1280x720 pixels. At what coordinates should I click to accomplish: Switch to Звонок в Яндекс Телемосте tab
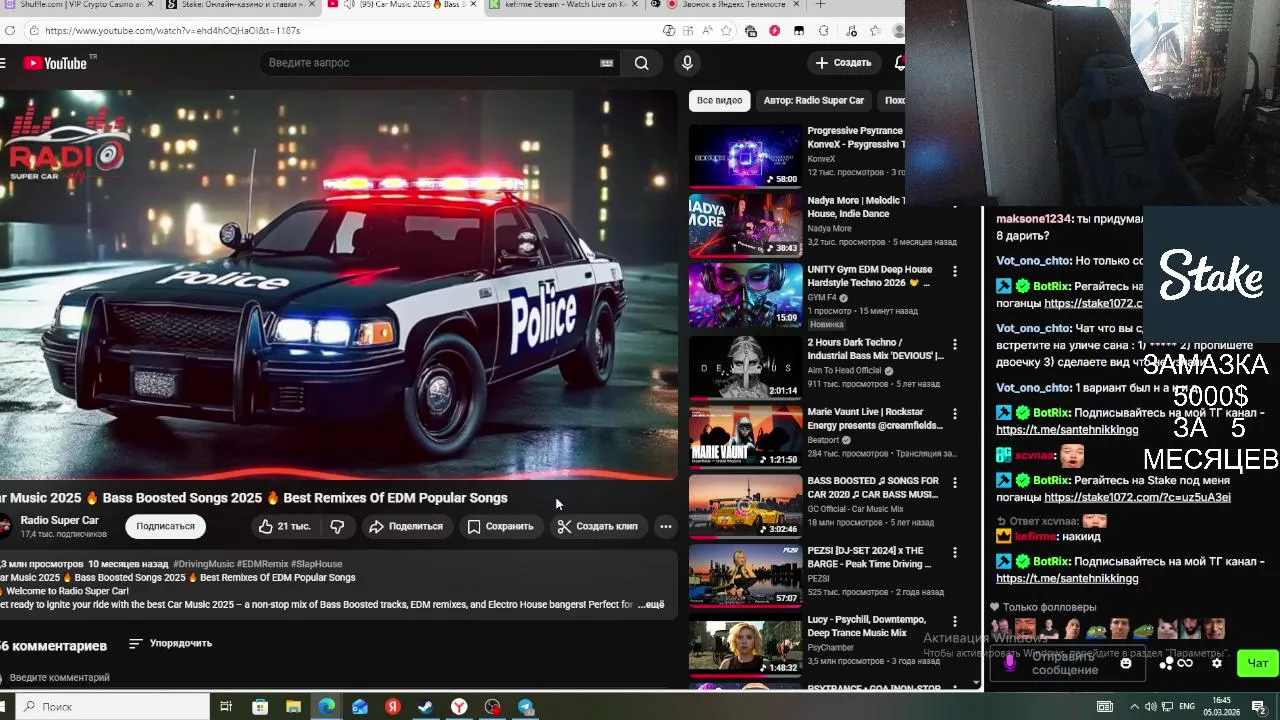click(728, 5)
